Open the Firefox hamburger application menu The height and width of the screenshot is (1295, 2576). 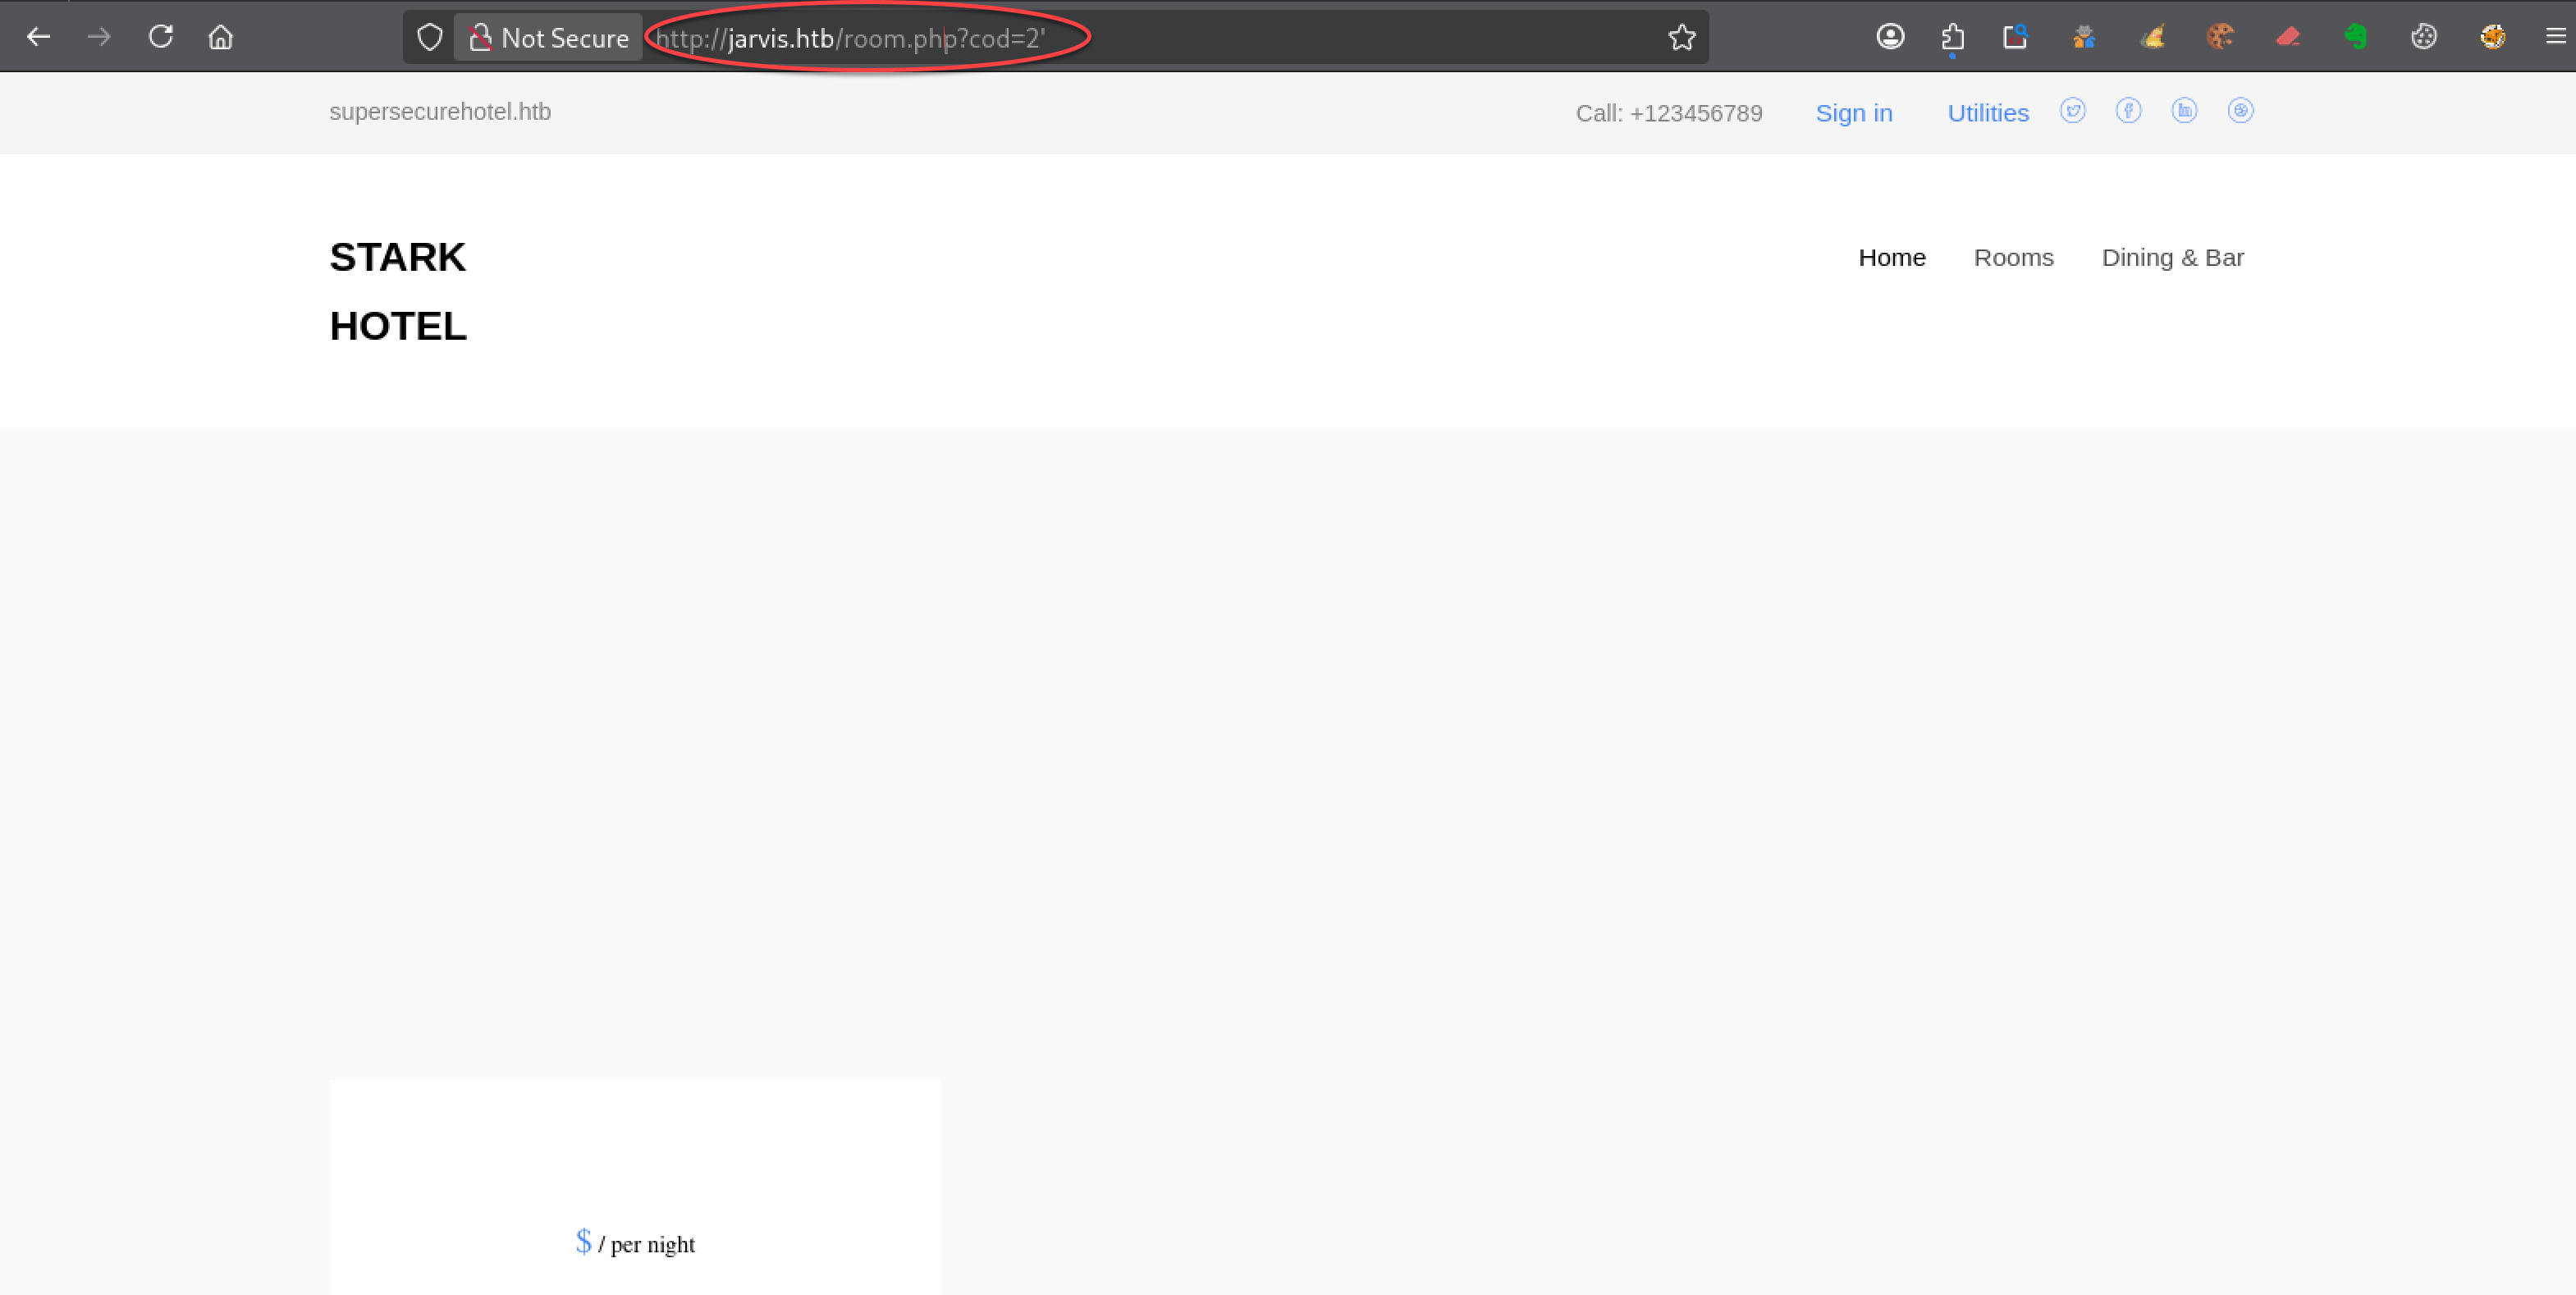(2555, 37)
